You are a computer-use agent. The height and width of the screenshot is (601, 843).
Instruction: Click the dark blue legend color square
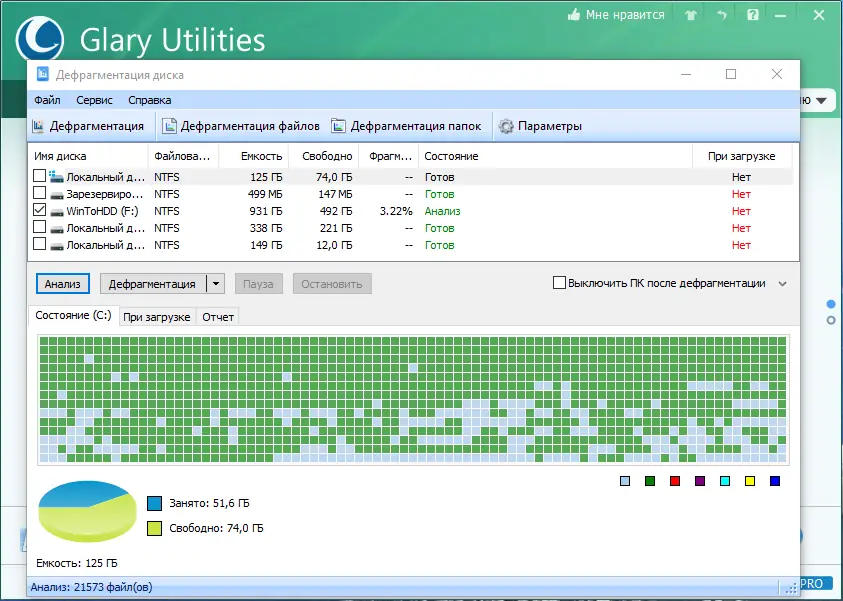[775, 481]
